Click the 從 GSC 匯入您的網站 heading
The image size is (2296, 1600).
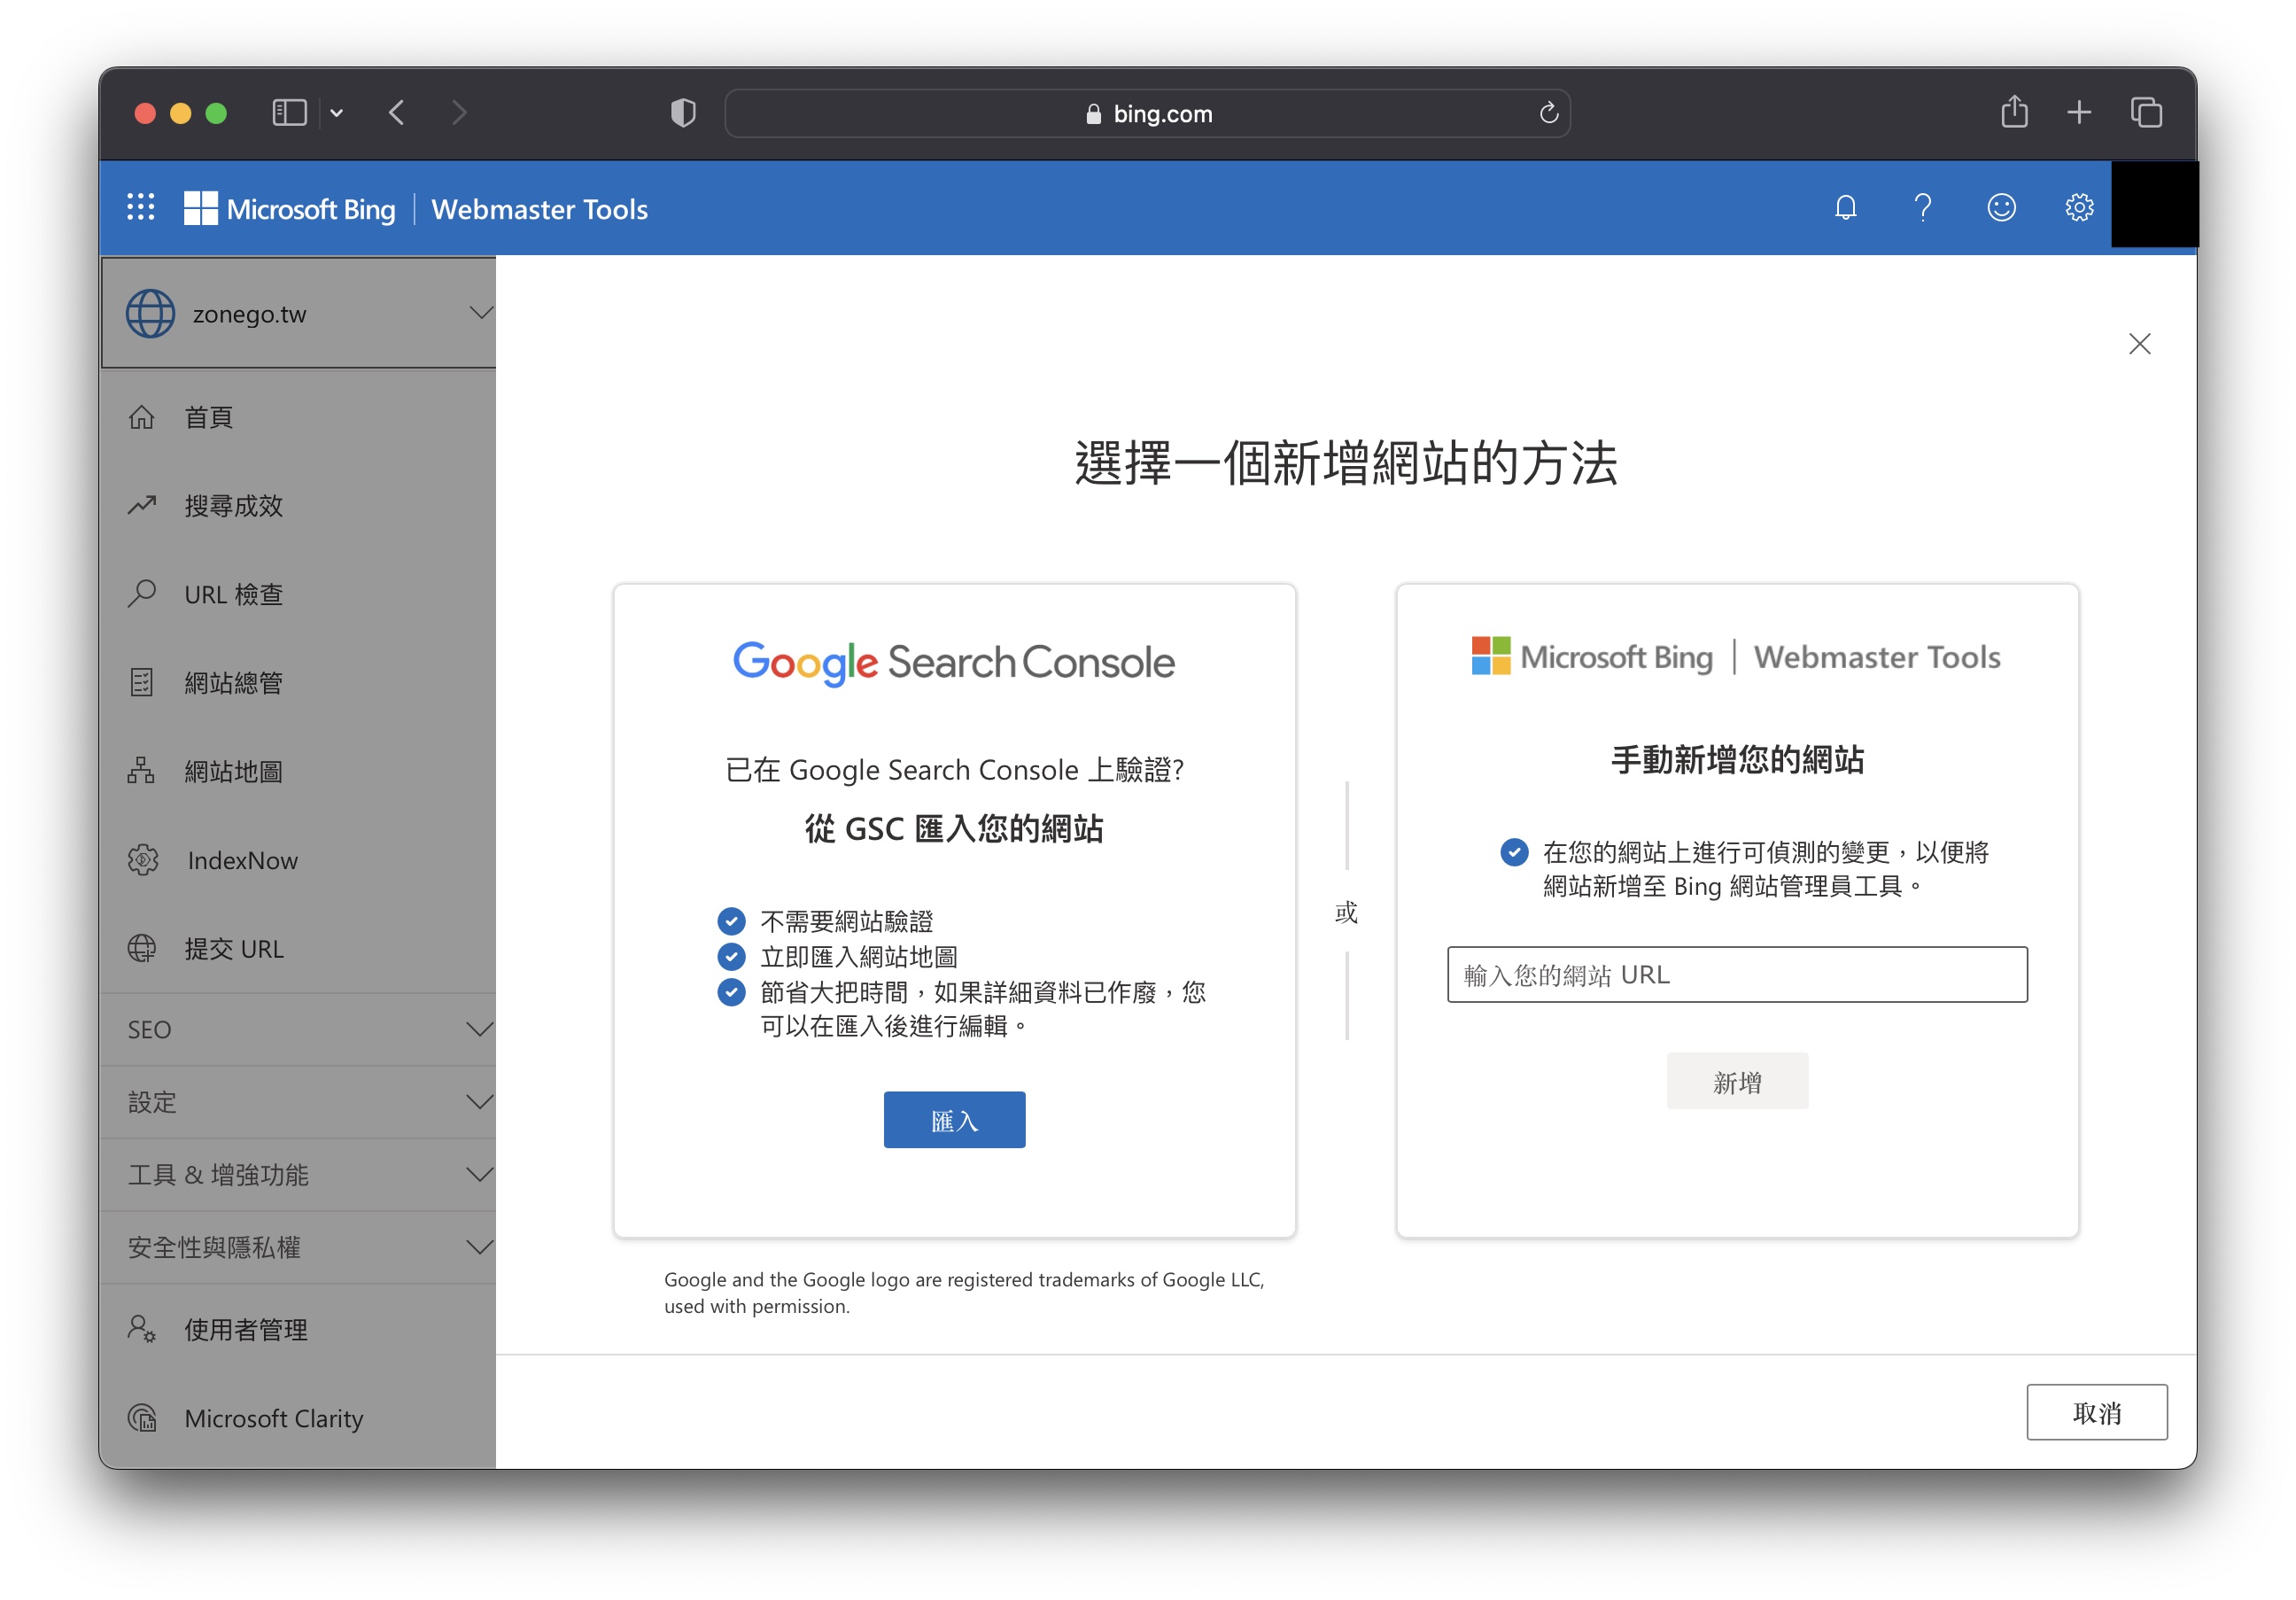click(954, 829)
